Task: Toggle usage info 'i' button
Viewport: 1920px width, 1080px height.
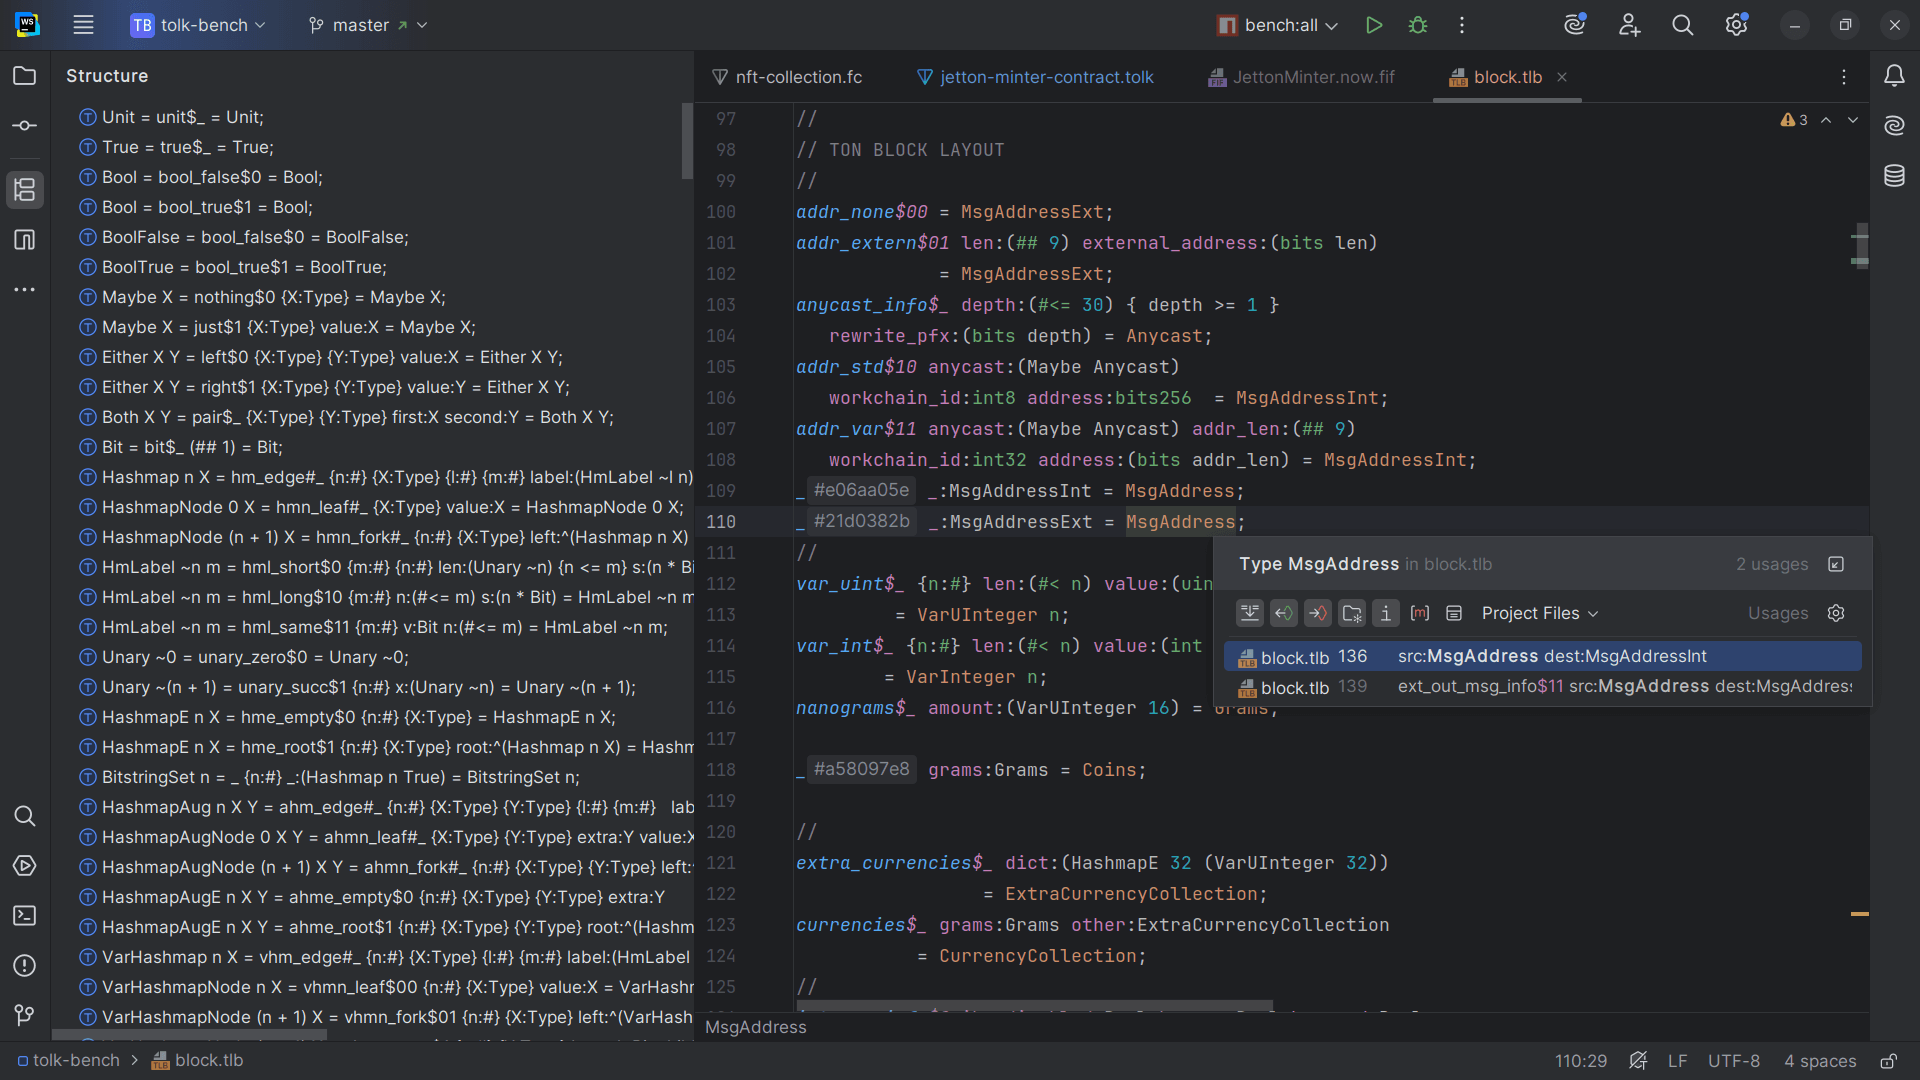Action: click(1386, 613)
